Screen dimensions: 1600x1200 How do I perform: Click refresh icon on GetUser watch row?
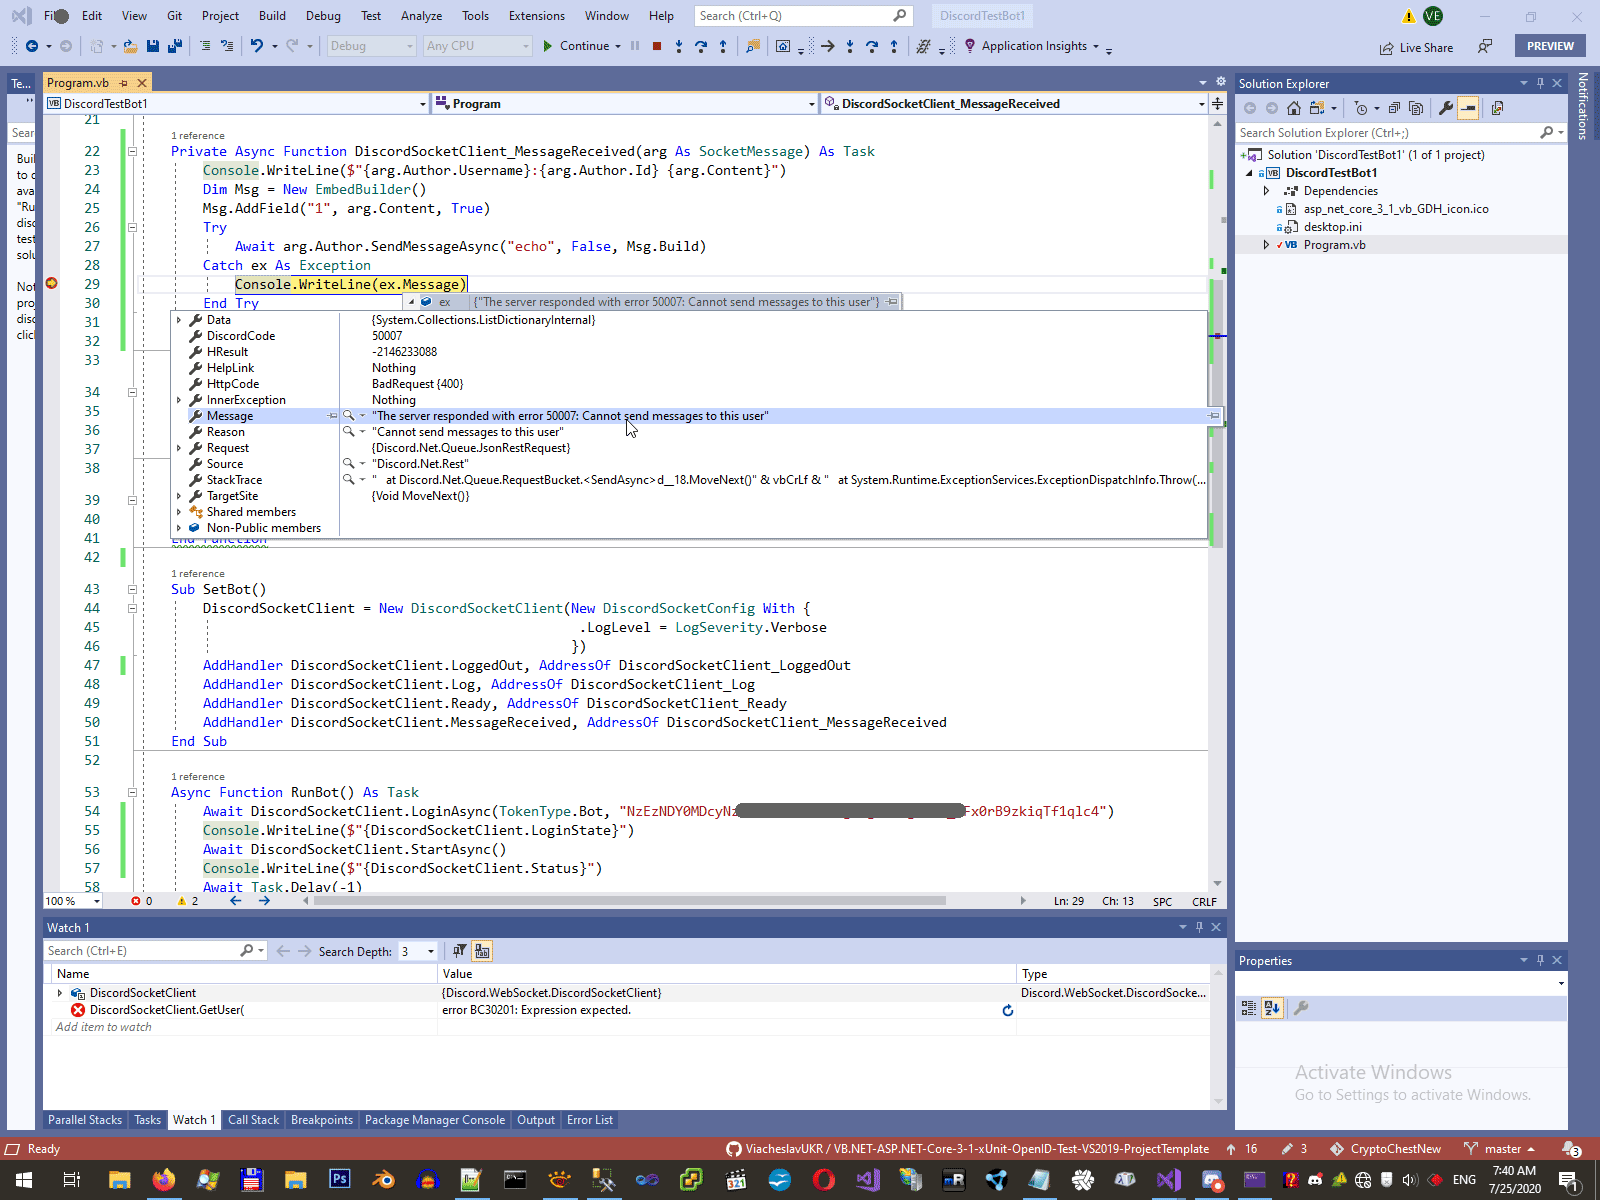[x=1007, y=1010]
